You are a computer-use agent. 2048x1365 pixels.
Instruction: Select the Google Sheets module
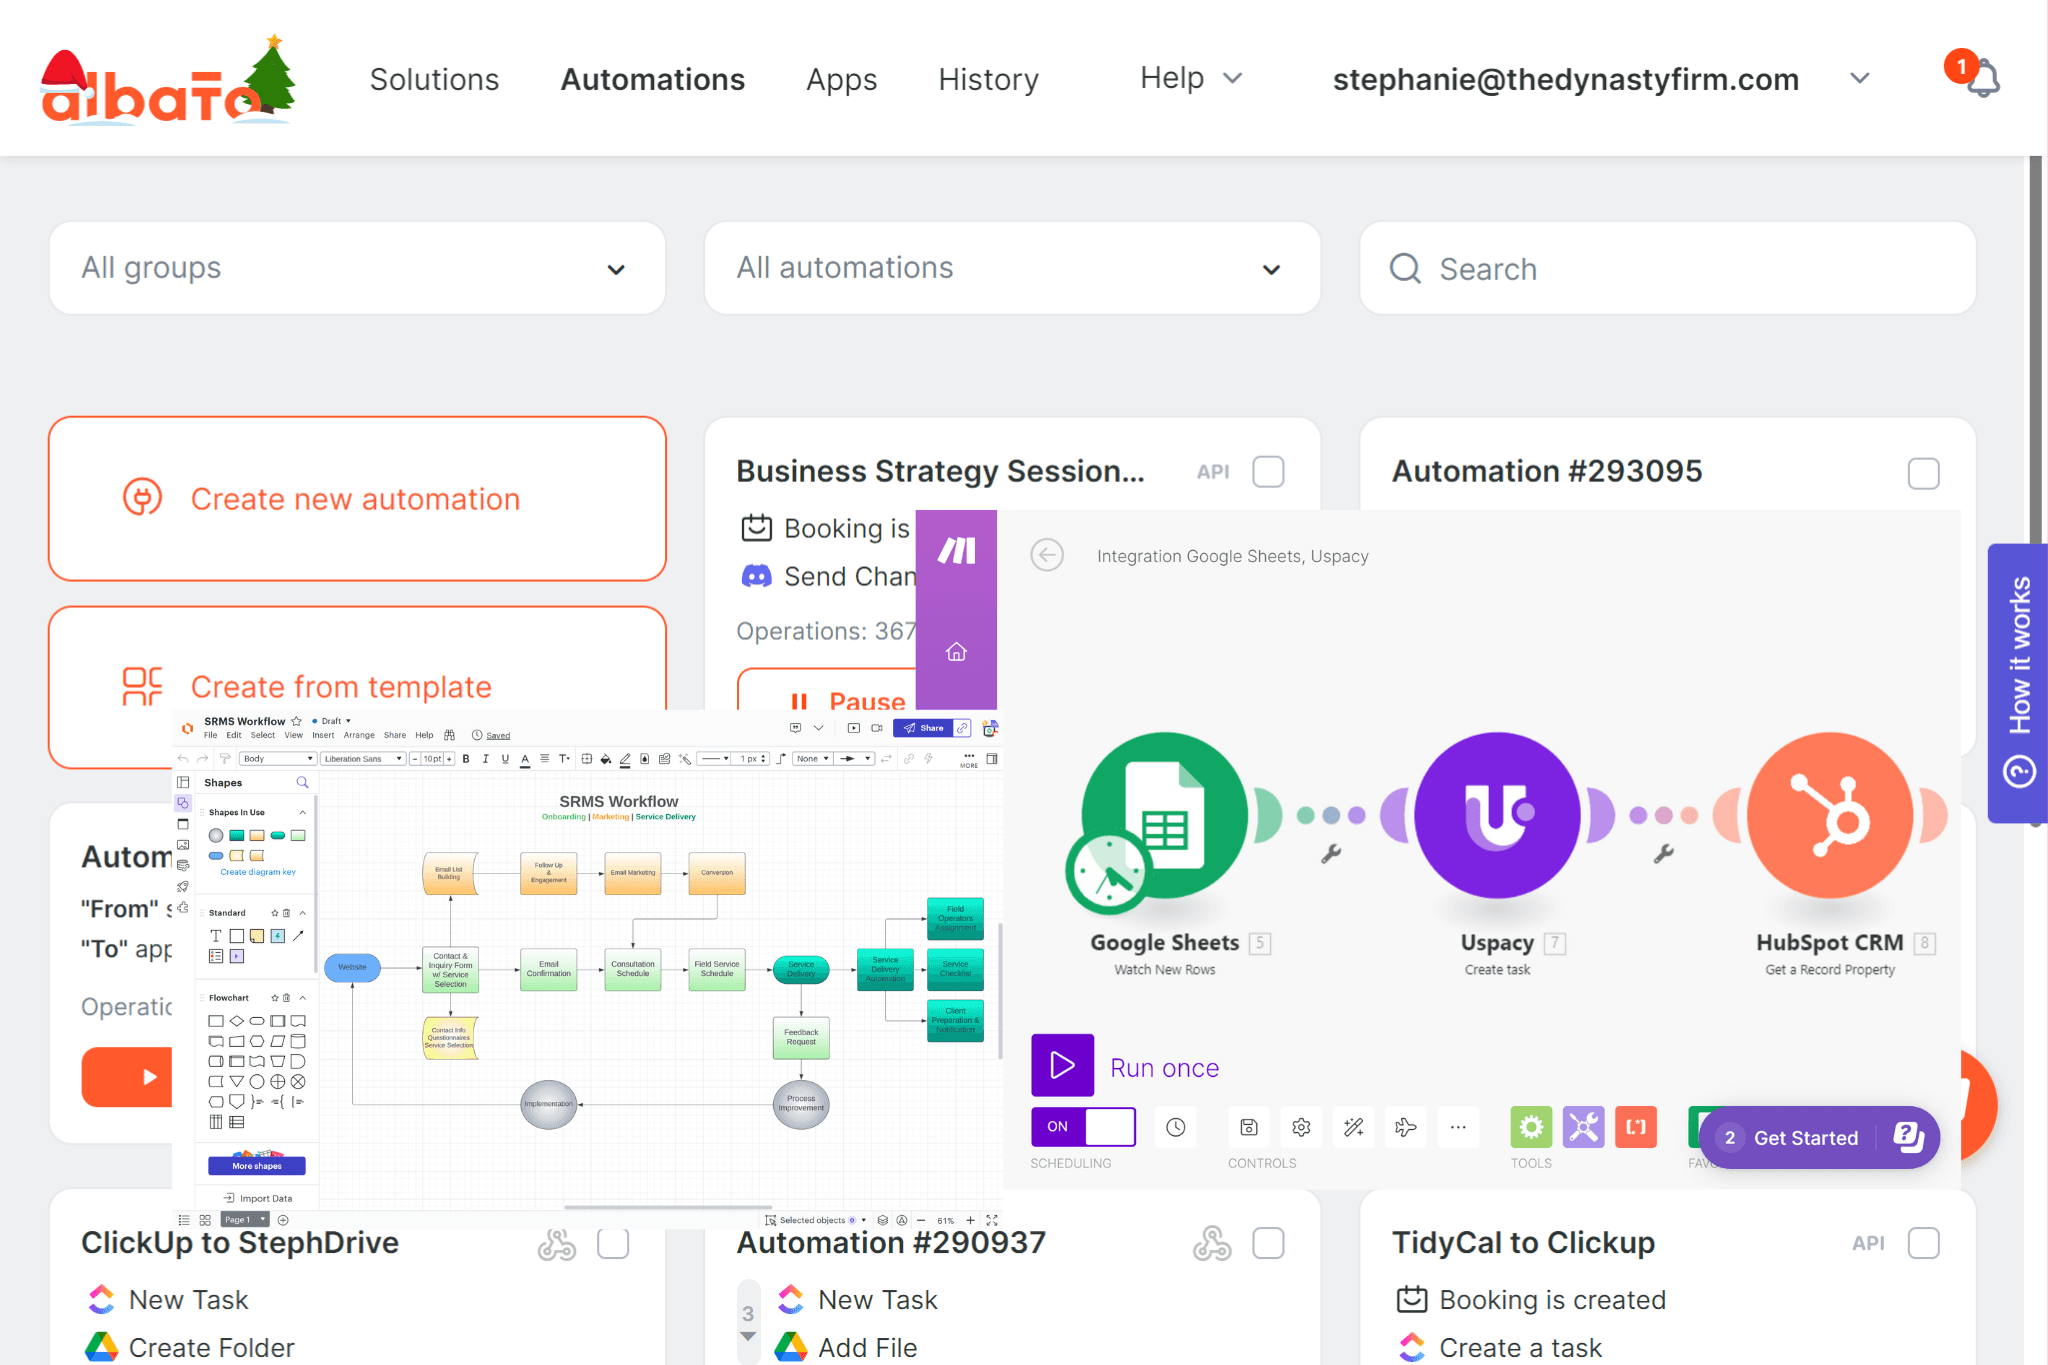(1165, 817)
